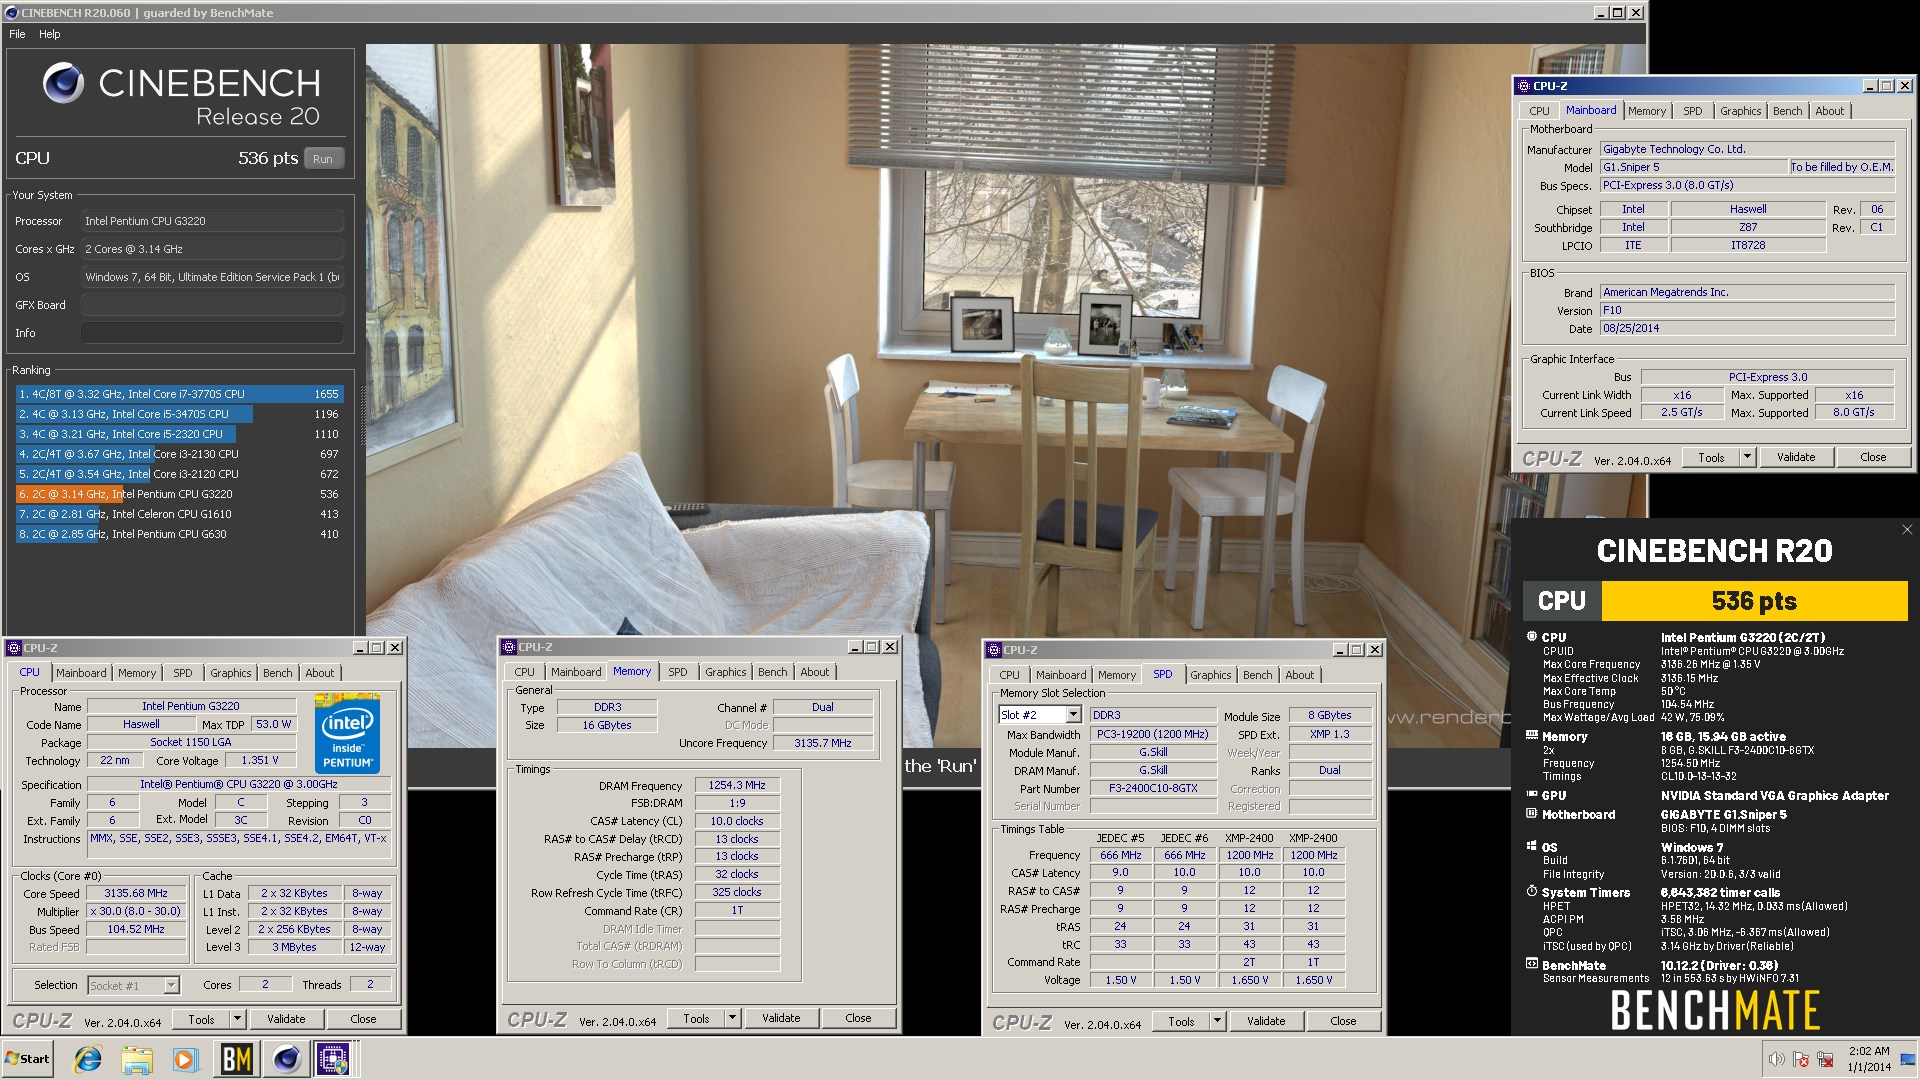This screenshot has height=1080, width=1920.
Task: Open Cinebench Help menu
Action: point(50,34)
